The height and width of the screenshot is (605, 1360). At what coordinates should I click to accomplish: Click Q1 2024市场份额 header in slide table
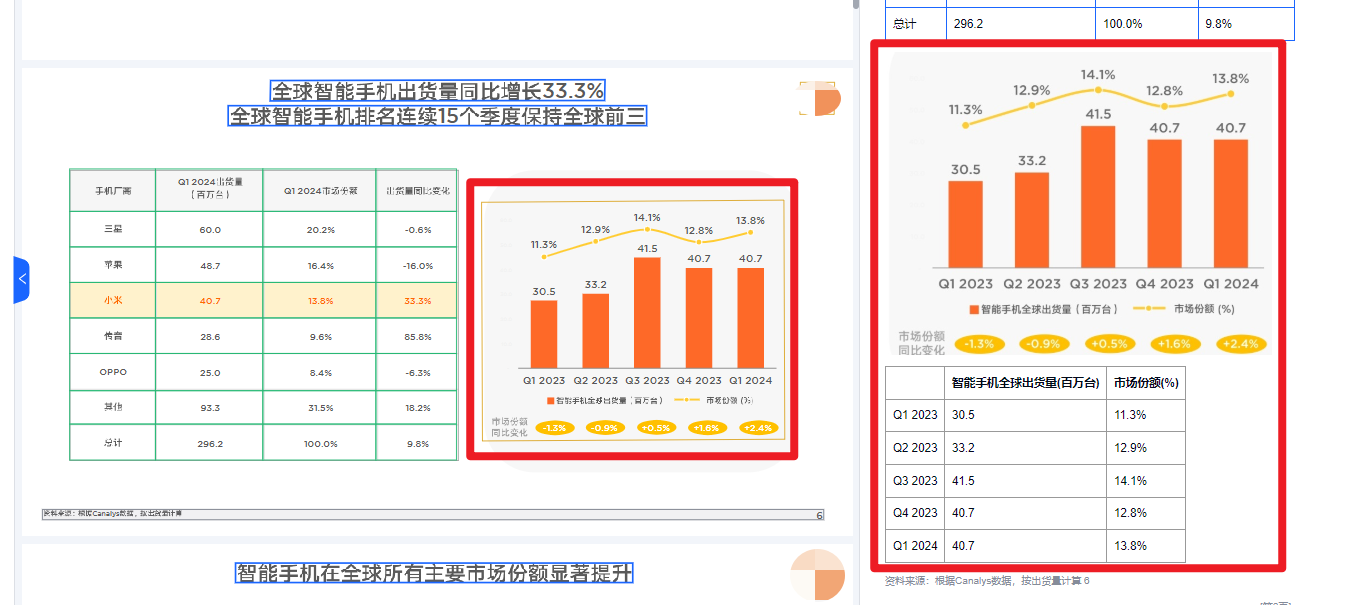click(320, 190)
